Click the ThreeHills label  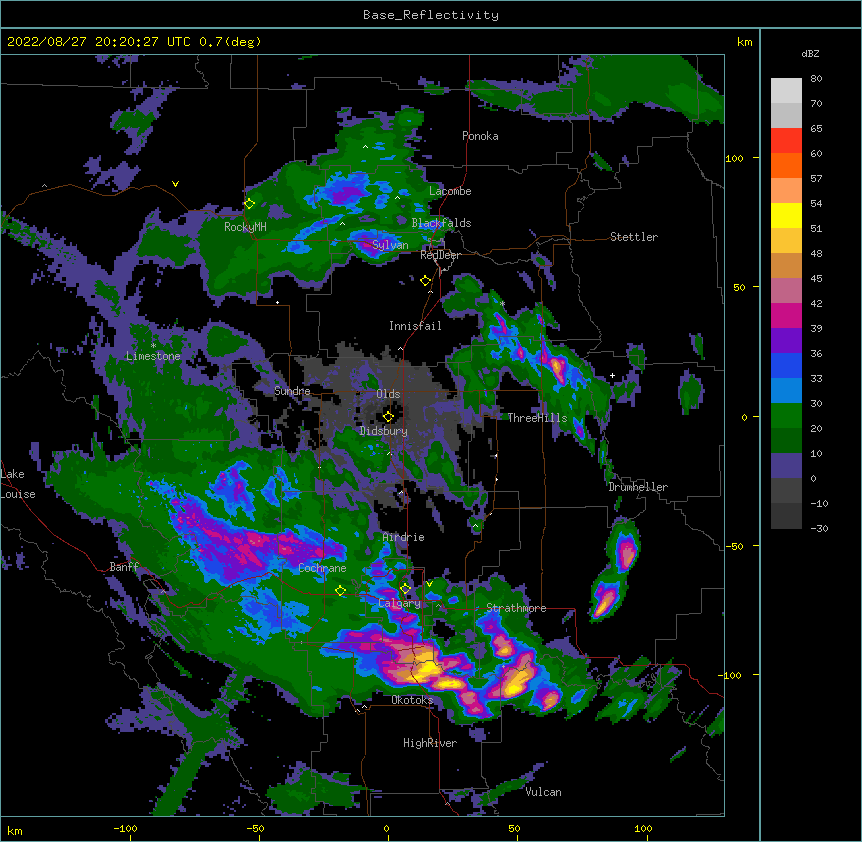[537, 418]
